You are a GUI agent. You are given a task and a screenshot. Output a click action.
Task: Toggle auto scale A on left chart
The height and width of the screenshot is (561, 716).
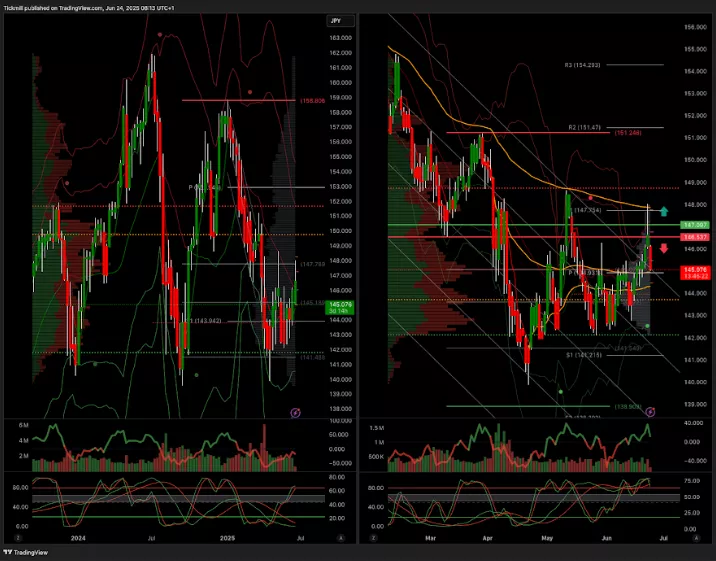coord(340,537)
